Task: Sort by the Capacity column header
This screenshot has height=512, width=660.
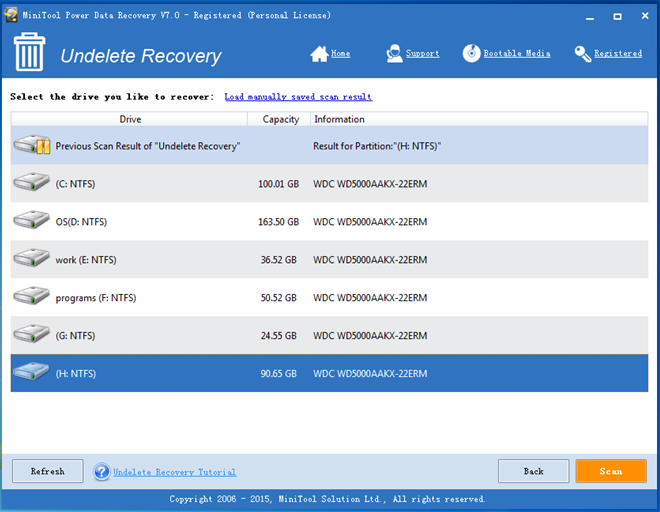Action: point(279,119)
